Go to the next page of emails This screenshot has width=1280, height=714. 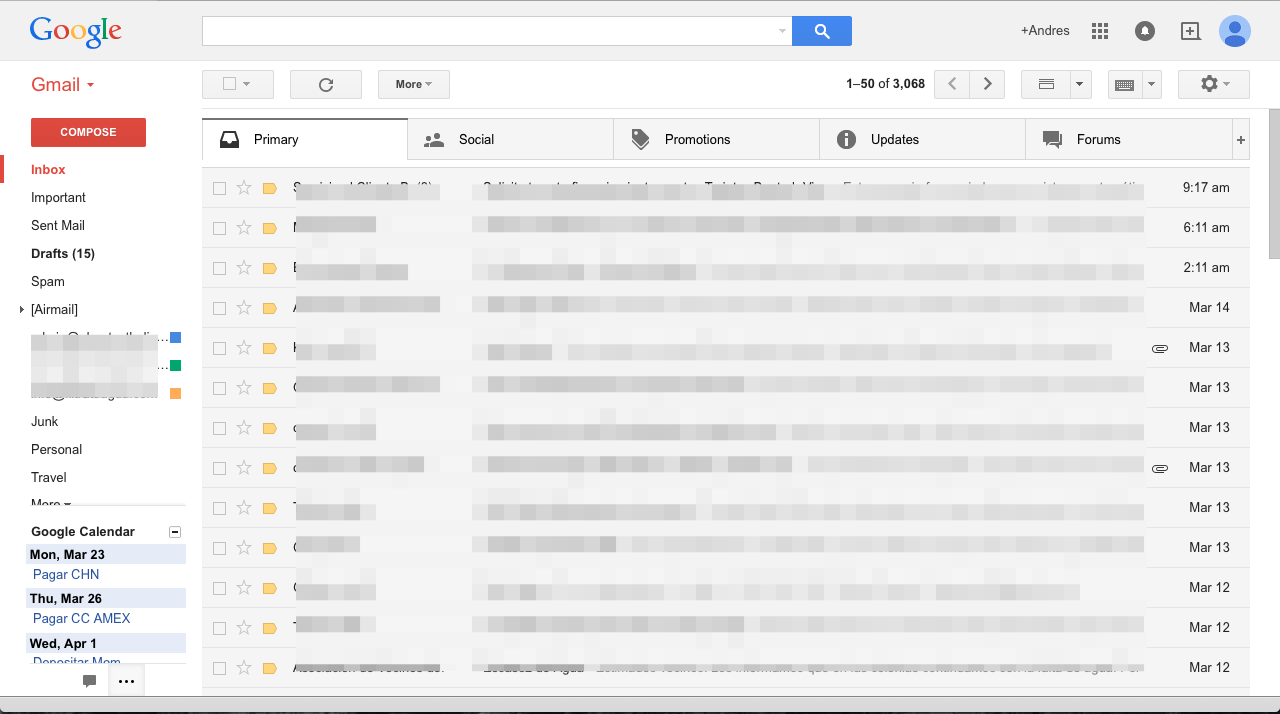click(987, 85)
